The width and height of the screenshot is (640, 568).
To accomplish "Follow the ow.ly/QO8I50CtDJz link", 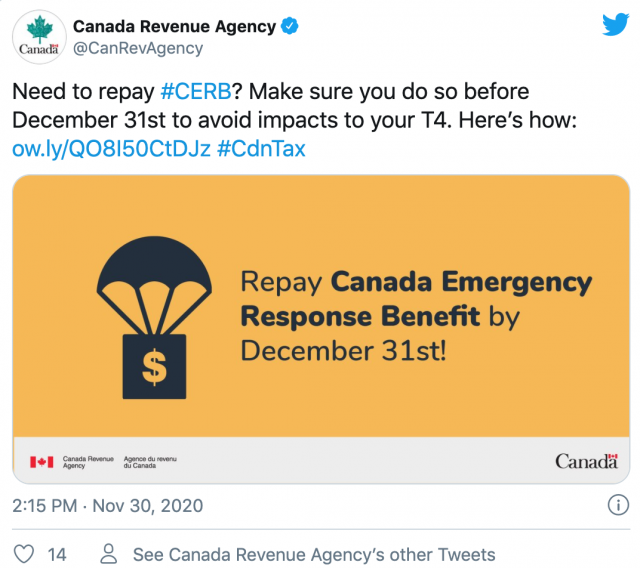I will pos(111,149).
